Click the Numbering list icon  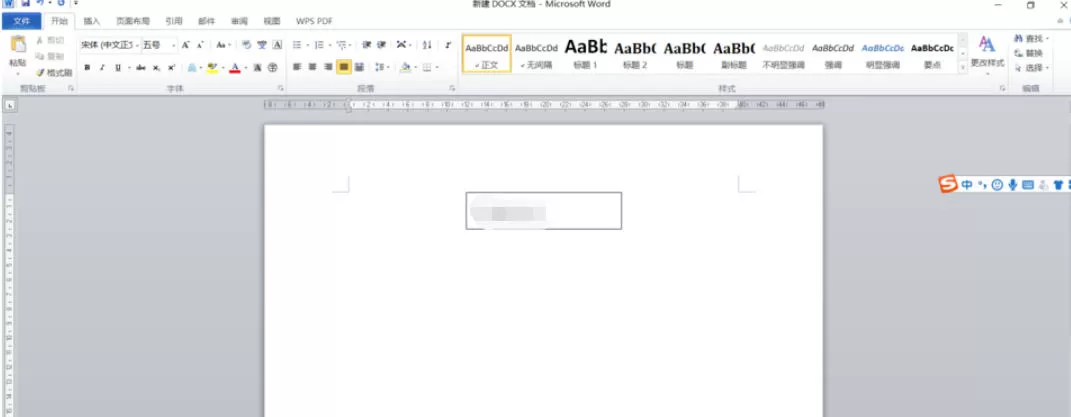click(x=319, y=45)
